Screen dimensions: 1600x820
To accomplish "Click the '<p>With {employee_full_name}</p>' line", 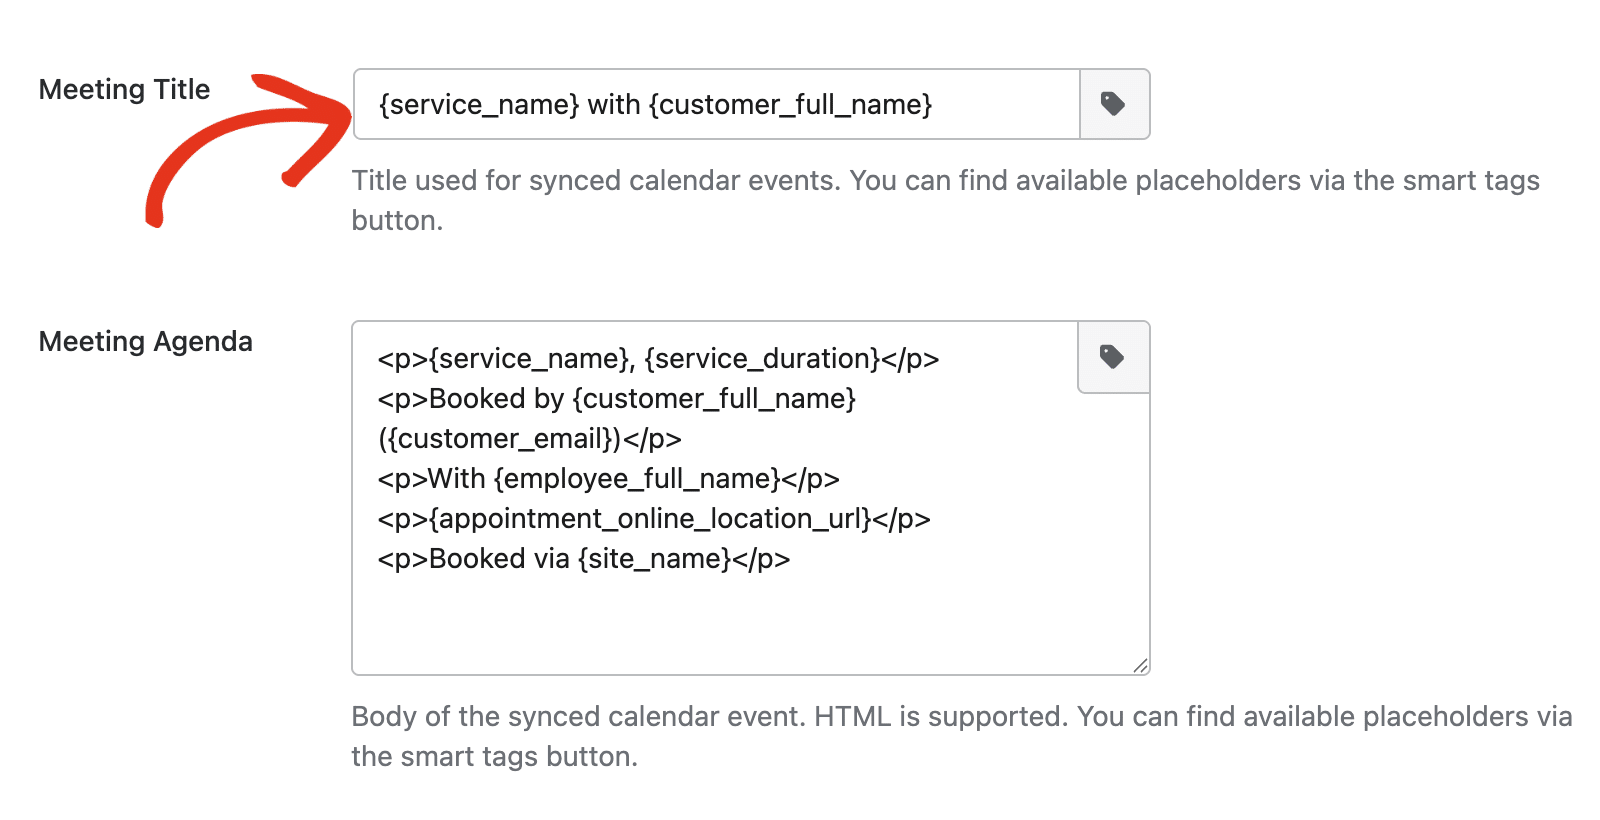I will (x=608, y=479).
